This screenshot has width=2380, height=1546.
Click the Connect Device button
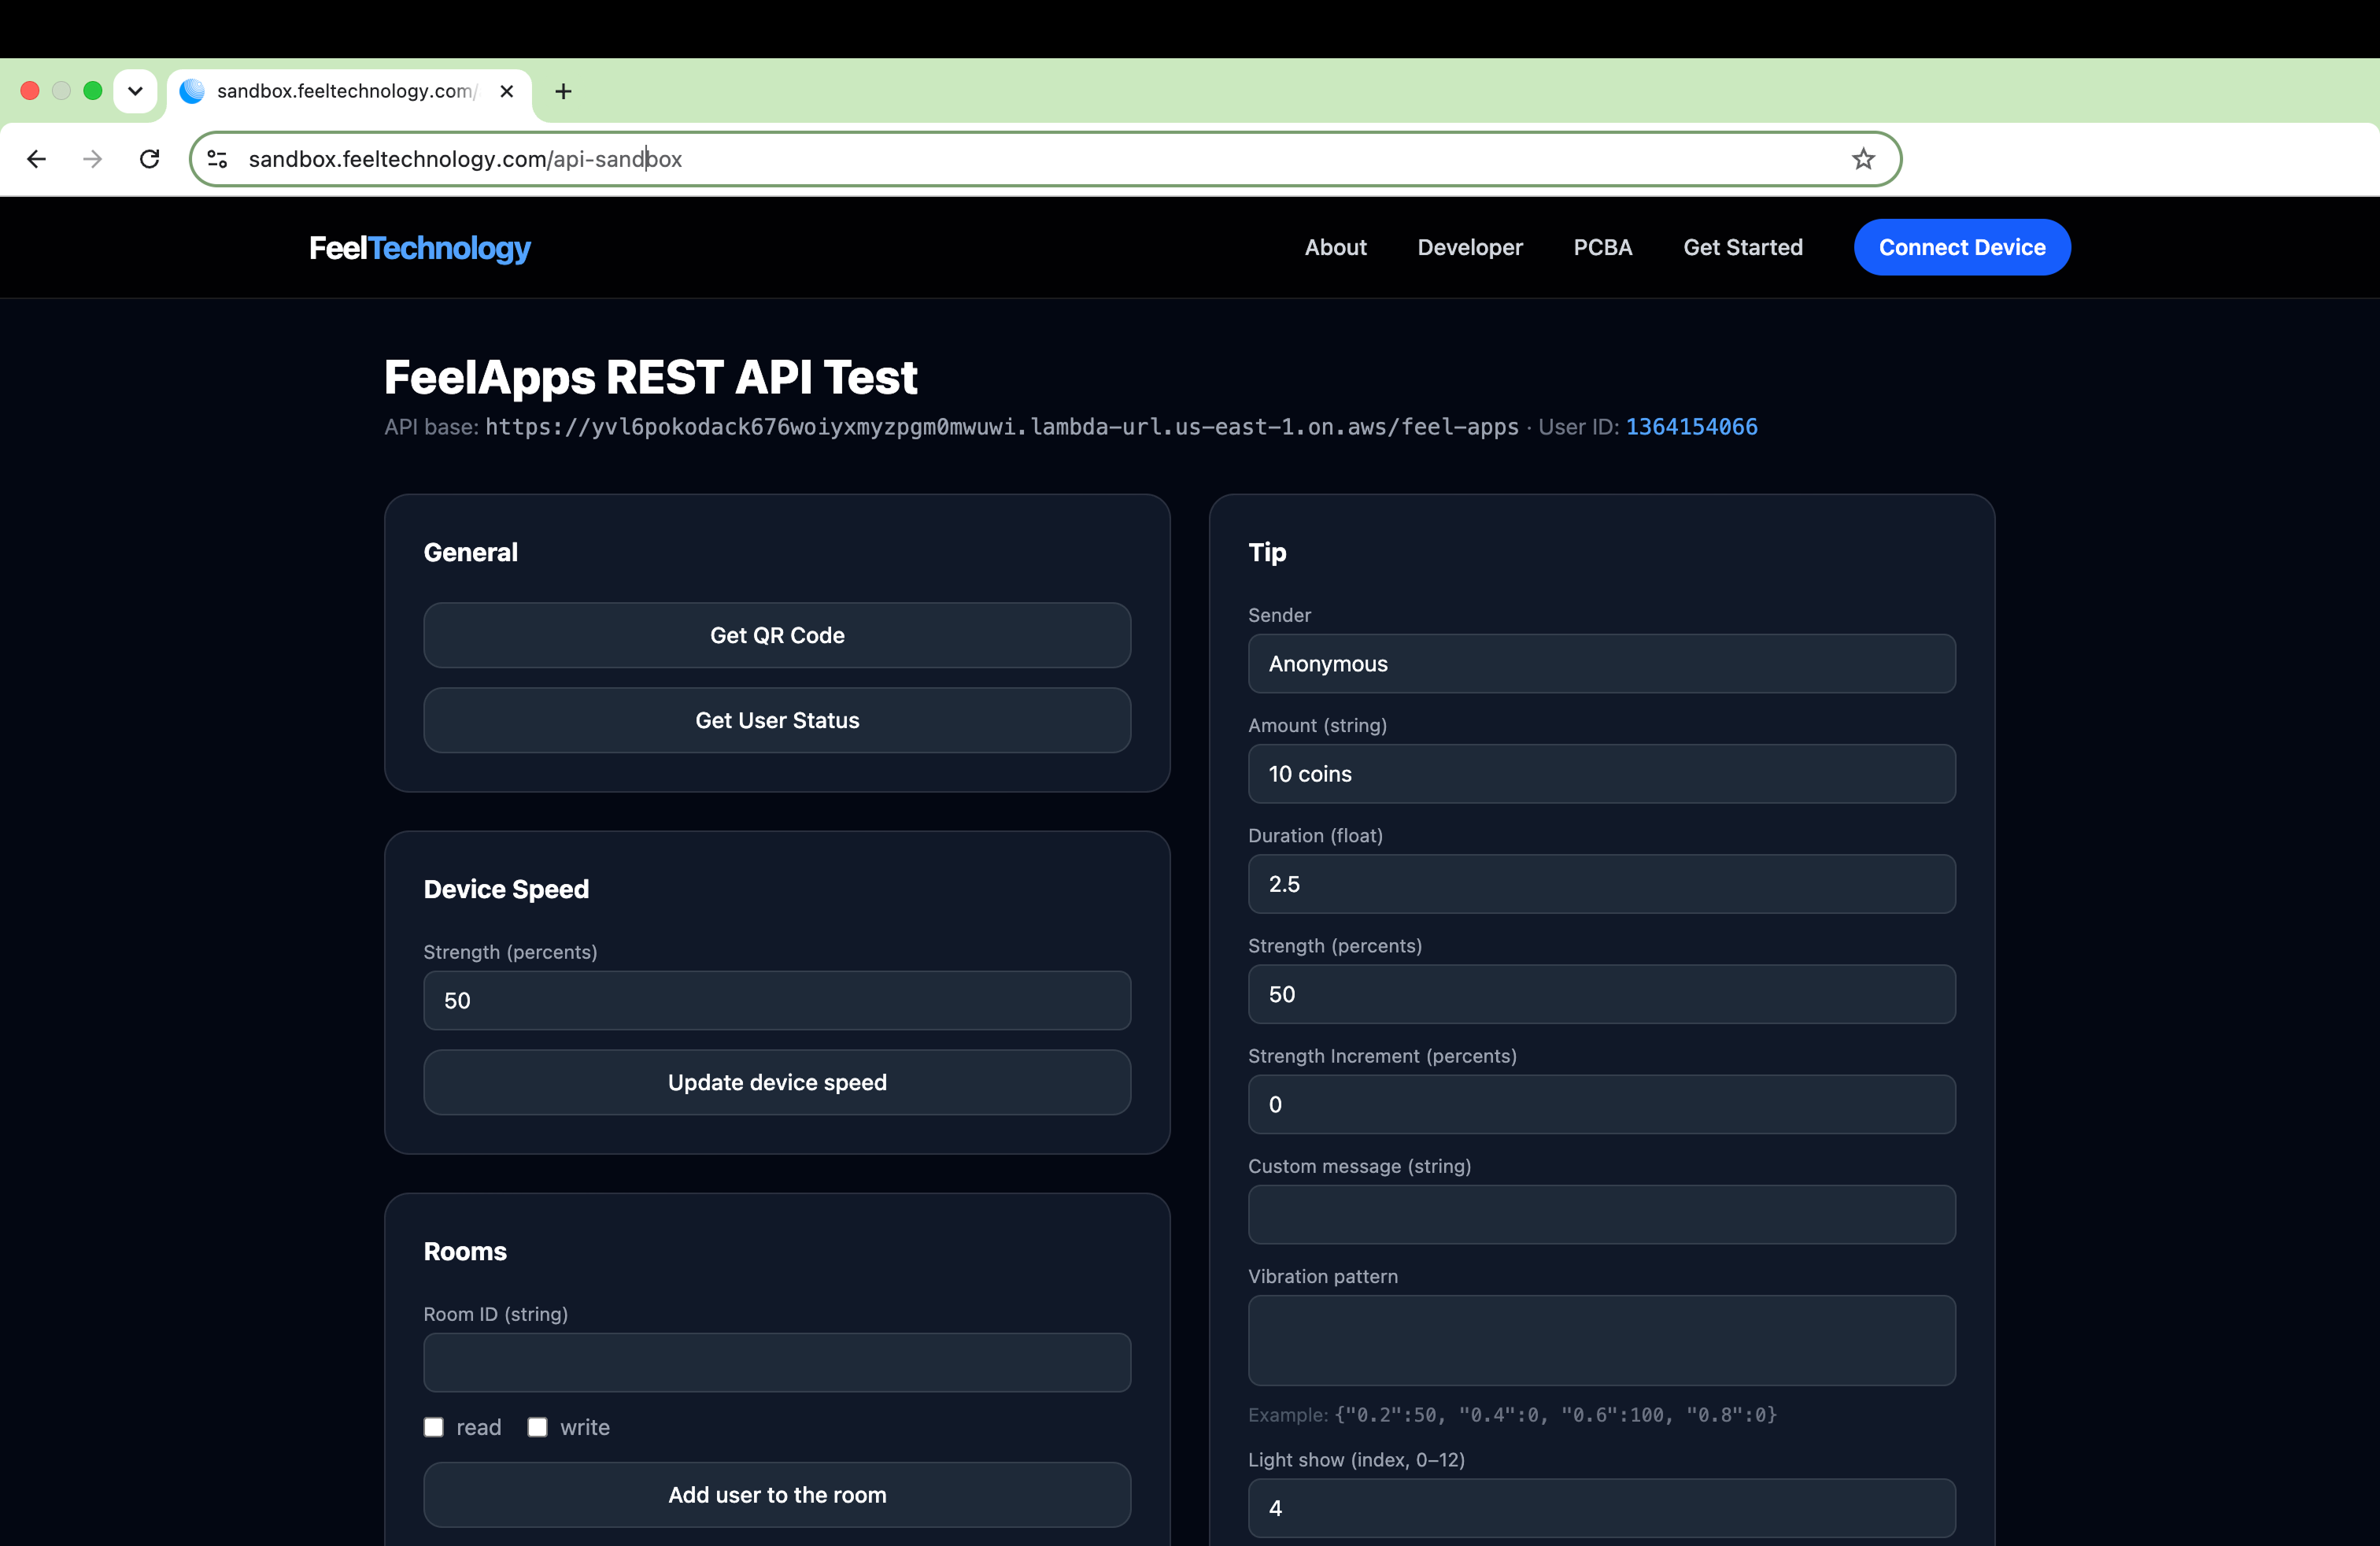1962,247
